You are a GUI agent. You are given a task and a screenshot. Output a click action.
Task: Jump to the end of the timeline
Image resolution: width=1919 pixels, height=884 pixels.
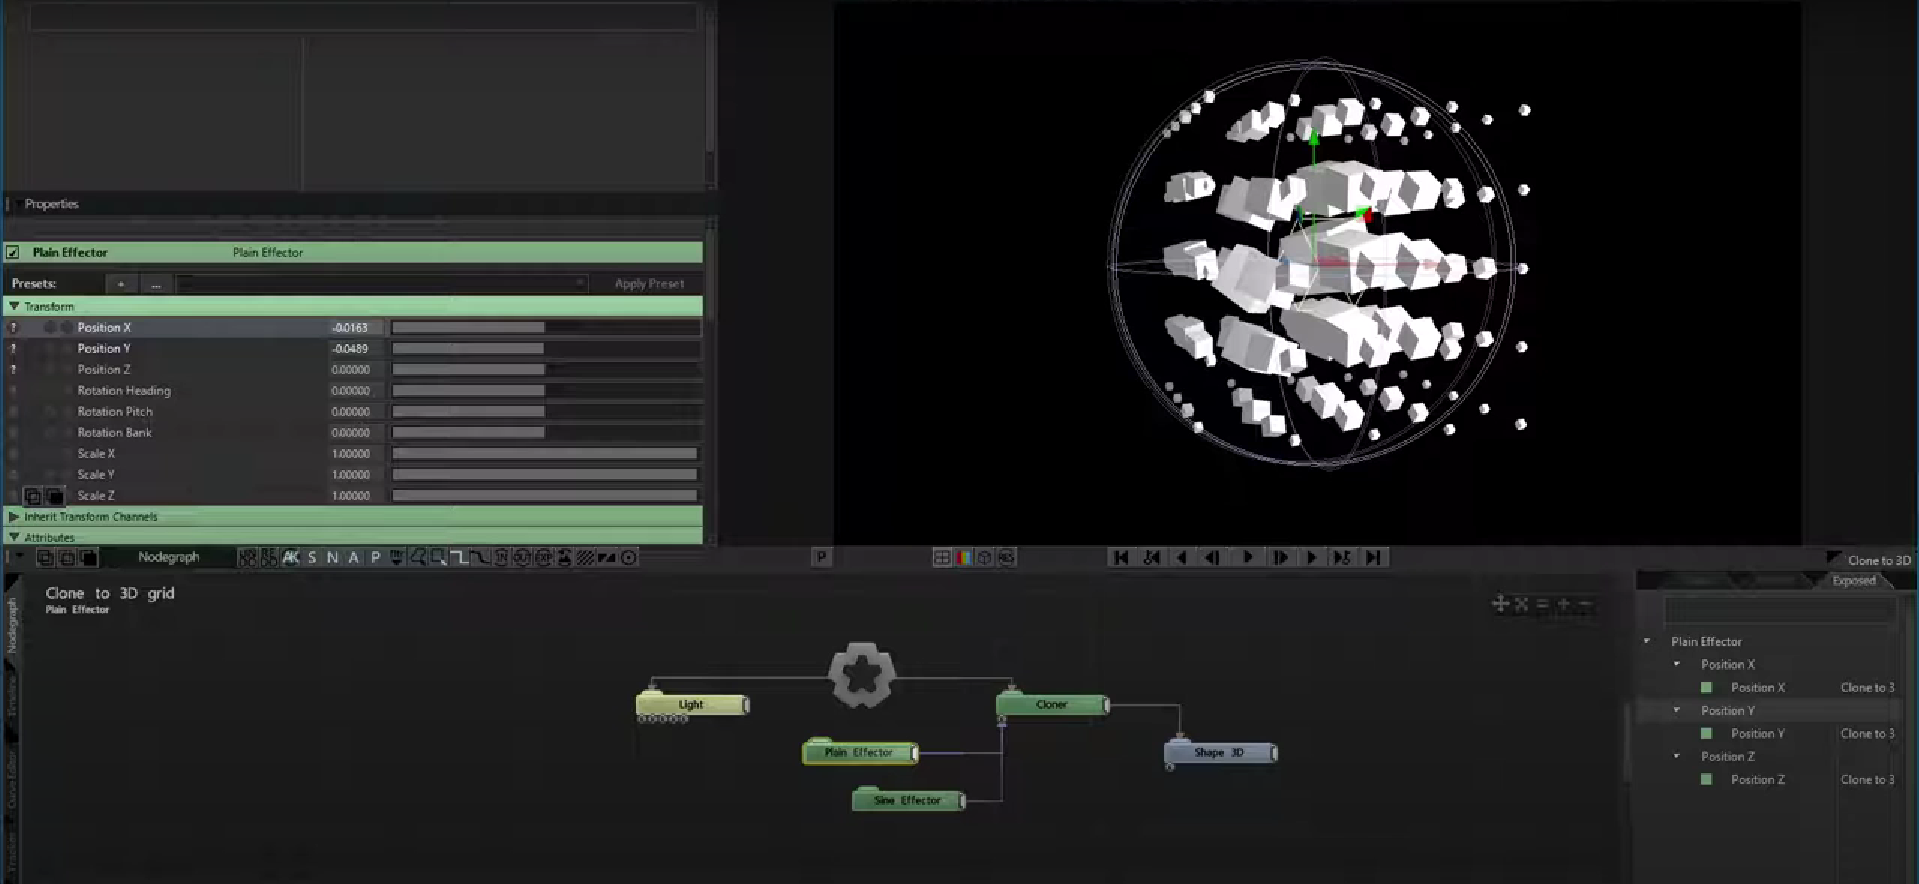[1374, 558]
